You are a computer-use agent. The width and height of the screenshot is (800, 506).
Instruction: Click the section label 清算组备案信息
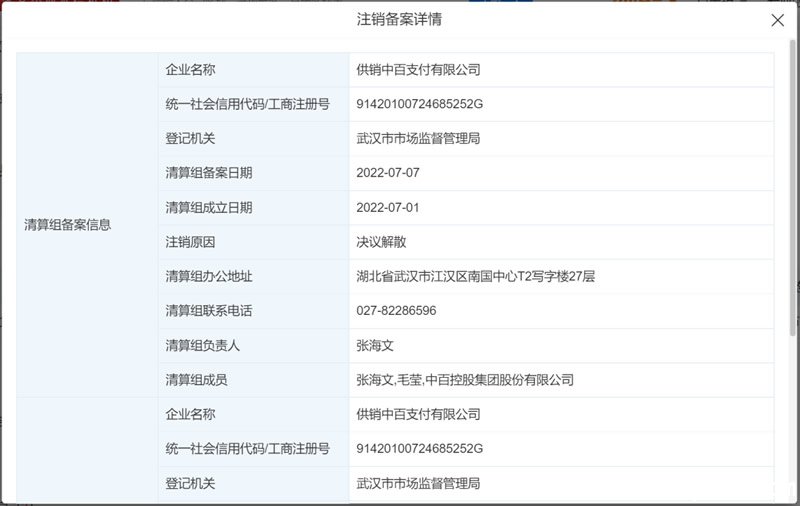point(67,224)
